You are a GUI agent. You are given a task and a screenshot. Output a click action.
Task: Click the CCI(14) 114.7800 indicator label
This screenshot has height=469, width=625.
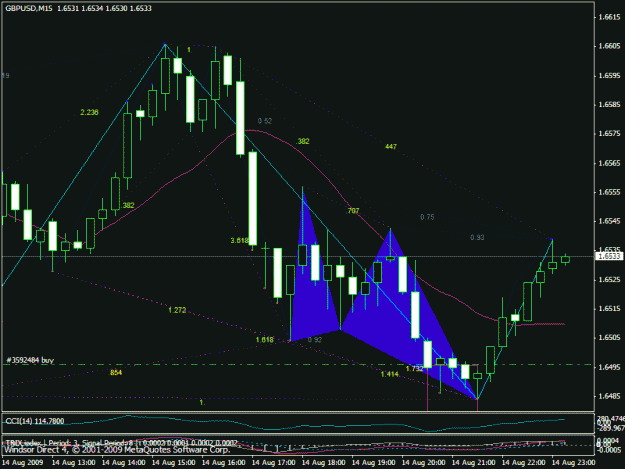tap(35, 421)
